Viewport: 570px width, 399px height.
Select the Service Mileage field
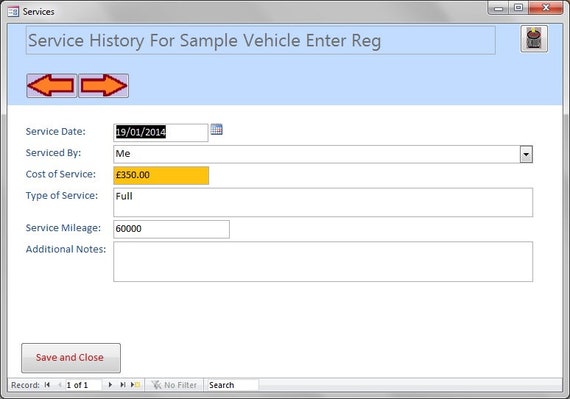[171, 229]
